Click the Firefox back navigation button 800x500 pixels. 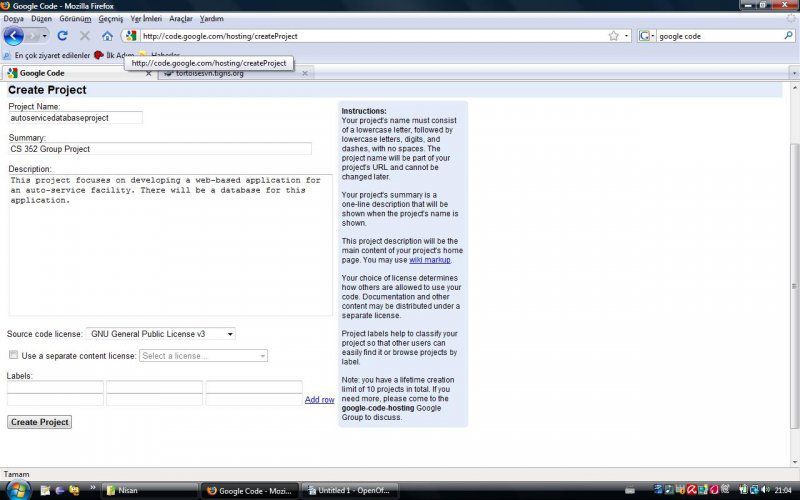(x=14, y=36)
